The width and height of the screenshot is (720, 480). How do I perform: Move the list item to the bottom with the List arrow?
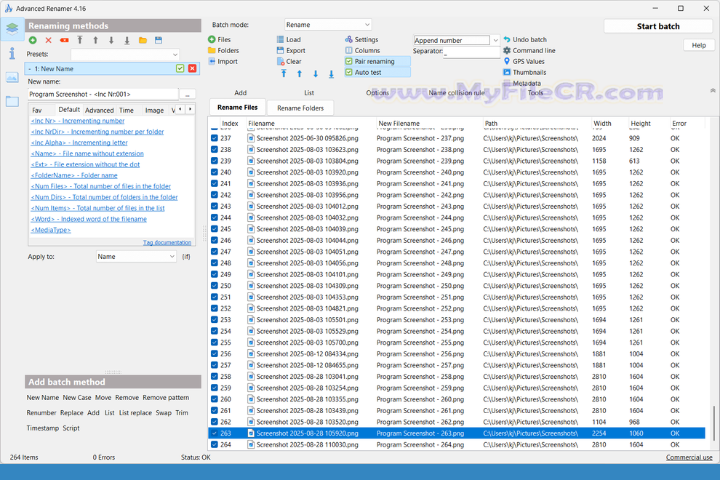(331, 74)
